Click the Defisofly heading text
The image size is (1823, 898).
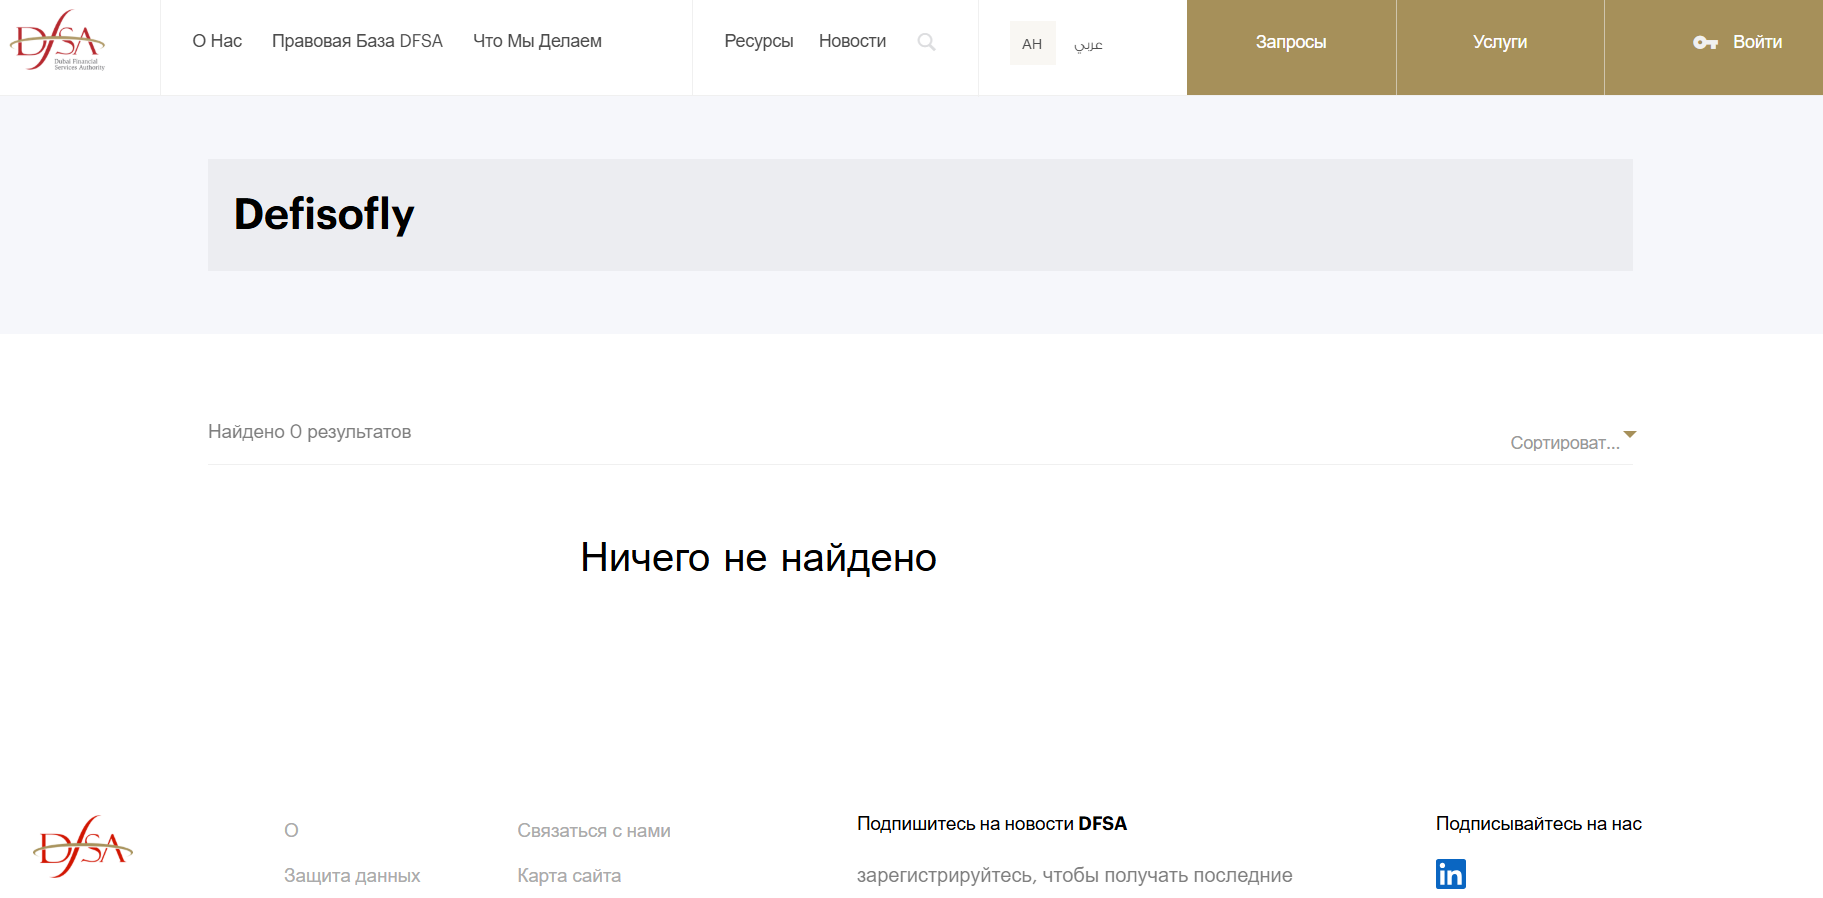click(x=324, y=214)
